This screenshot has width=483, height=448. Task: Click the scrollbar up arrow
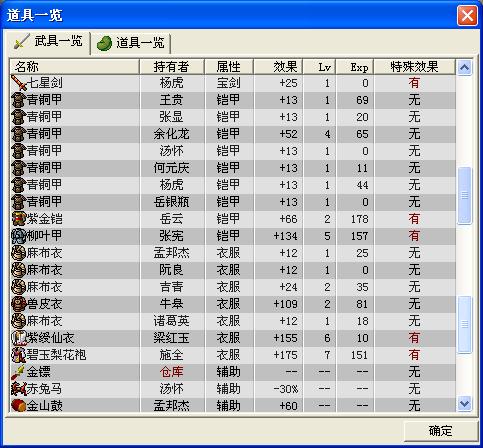[465, 68]
